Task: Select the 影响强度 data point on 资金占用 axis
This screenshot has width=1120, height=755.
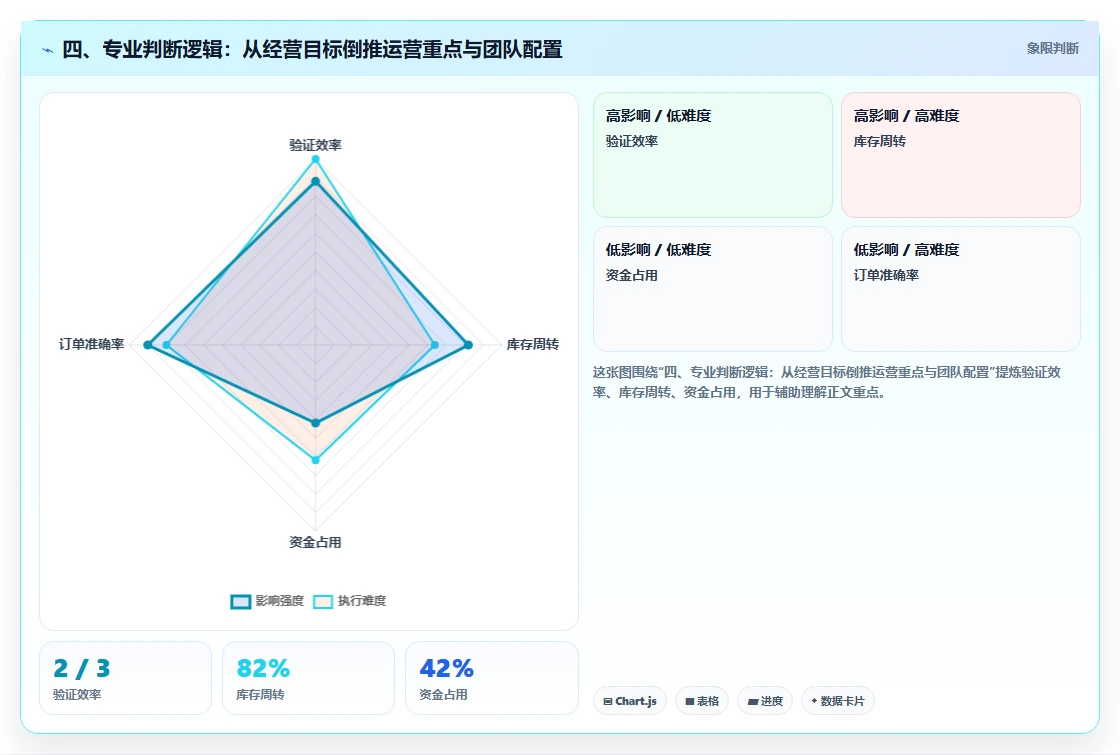Action: [315, 423]
